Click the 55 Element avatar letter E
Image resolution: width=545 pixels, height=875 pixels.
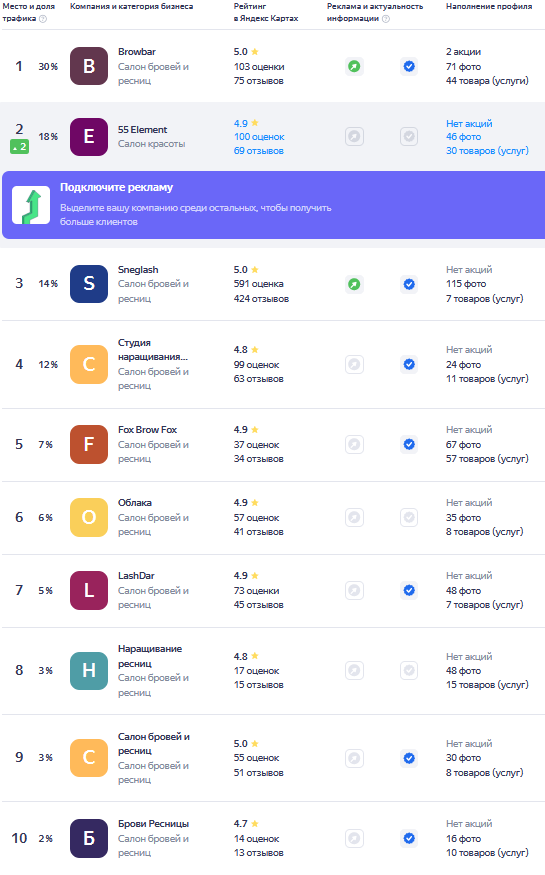[89, 137]
